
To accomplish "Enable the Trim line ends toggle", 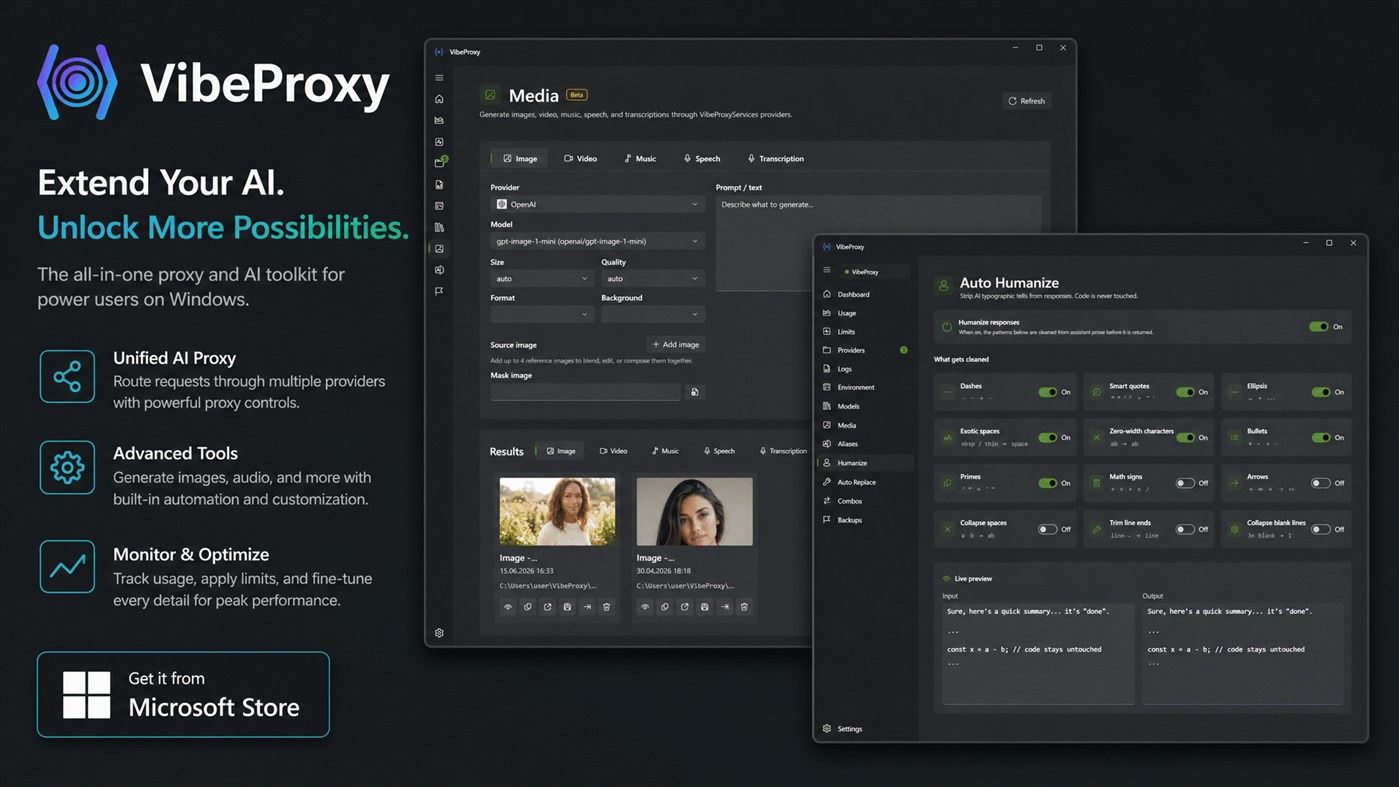I will coord(1185,529).
